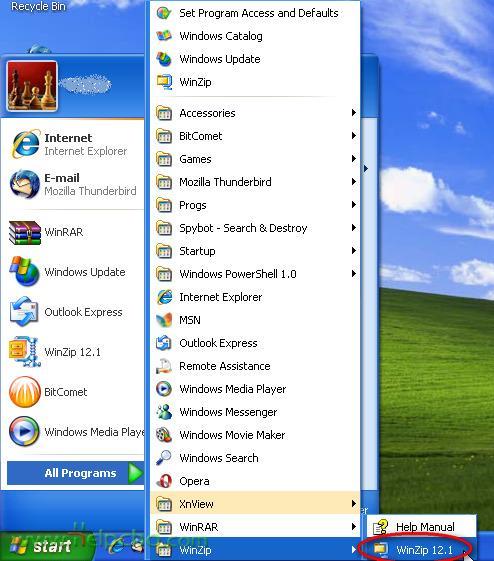Click the Help Manual icon in WinZip submenu
Image resolution: width=494 pixels, height=561 pixels.
pyautogui.click(x=381, y=527)
